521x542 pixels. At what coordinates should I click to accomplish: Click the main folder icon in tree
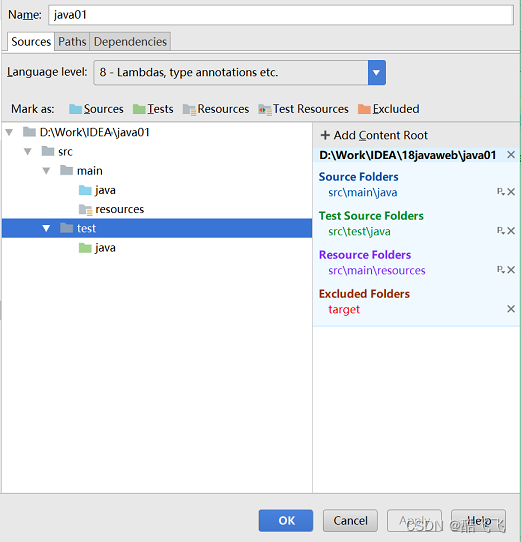coord(66,170)
